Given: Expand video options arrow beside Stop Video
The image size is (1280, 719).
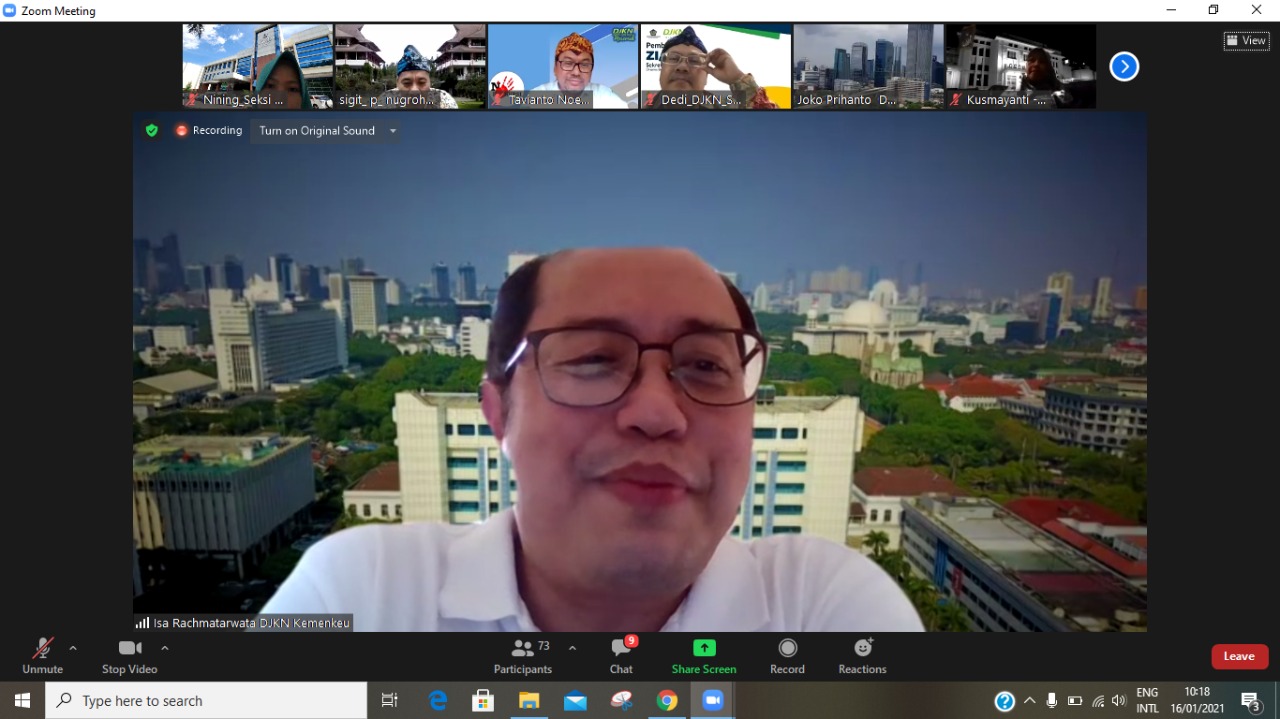Looking at the screenshot, I should click(x=165, y=648).
